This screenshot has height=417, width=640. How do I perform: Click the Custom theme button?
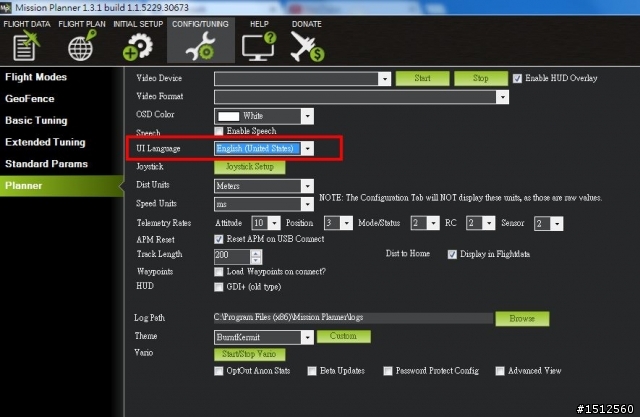point(344,336)
